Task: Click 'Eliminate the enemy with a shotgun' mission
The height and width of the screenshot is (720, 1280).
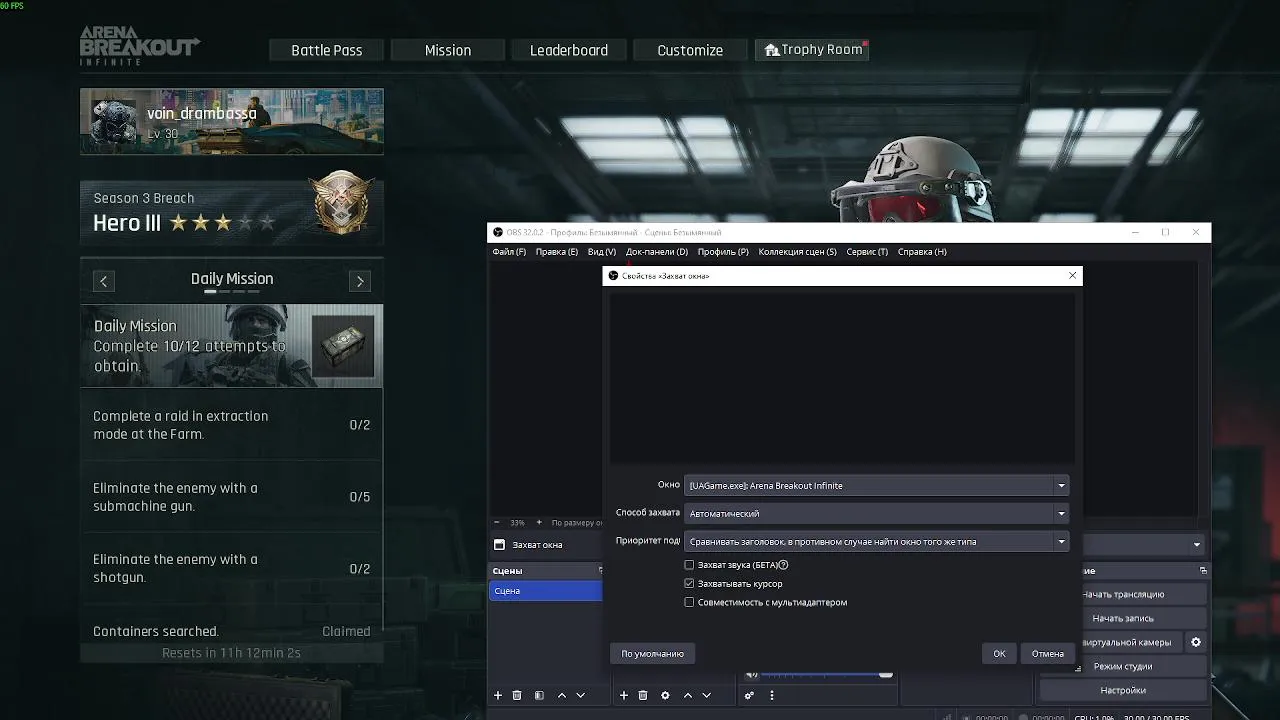Action: (x=231, y=568)
